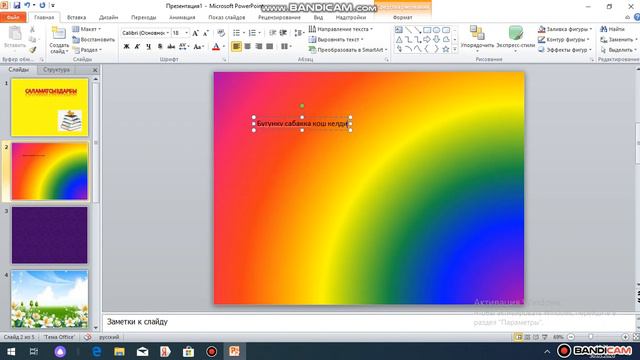Choose the triangle shape in the gallery
The image size is (640, 360).
click(x=399, y=40)
